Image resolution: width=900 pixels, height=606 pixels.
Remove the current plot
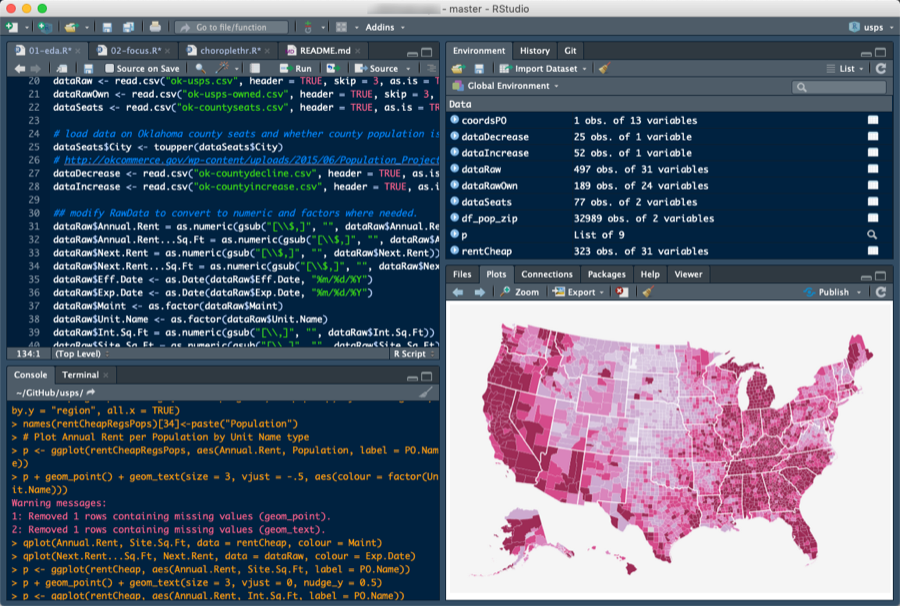click(622, 292)
